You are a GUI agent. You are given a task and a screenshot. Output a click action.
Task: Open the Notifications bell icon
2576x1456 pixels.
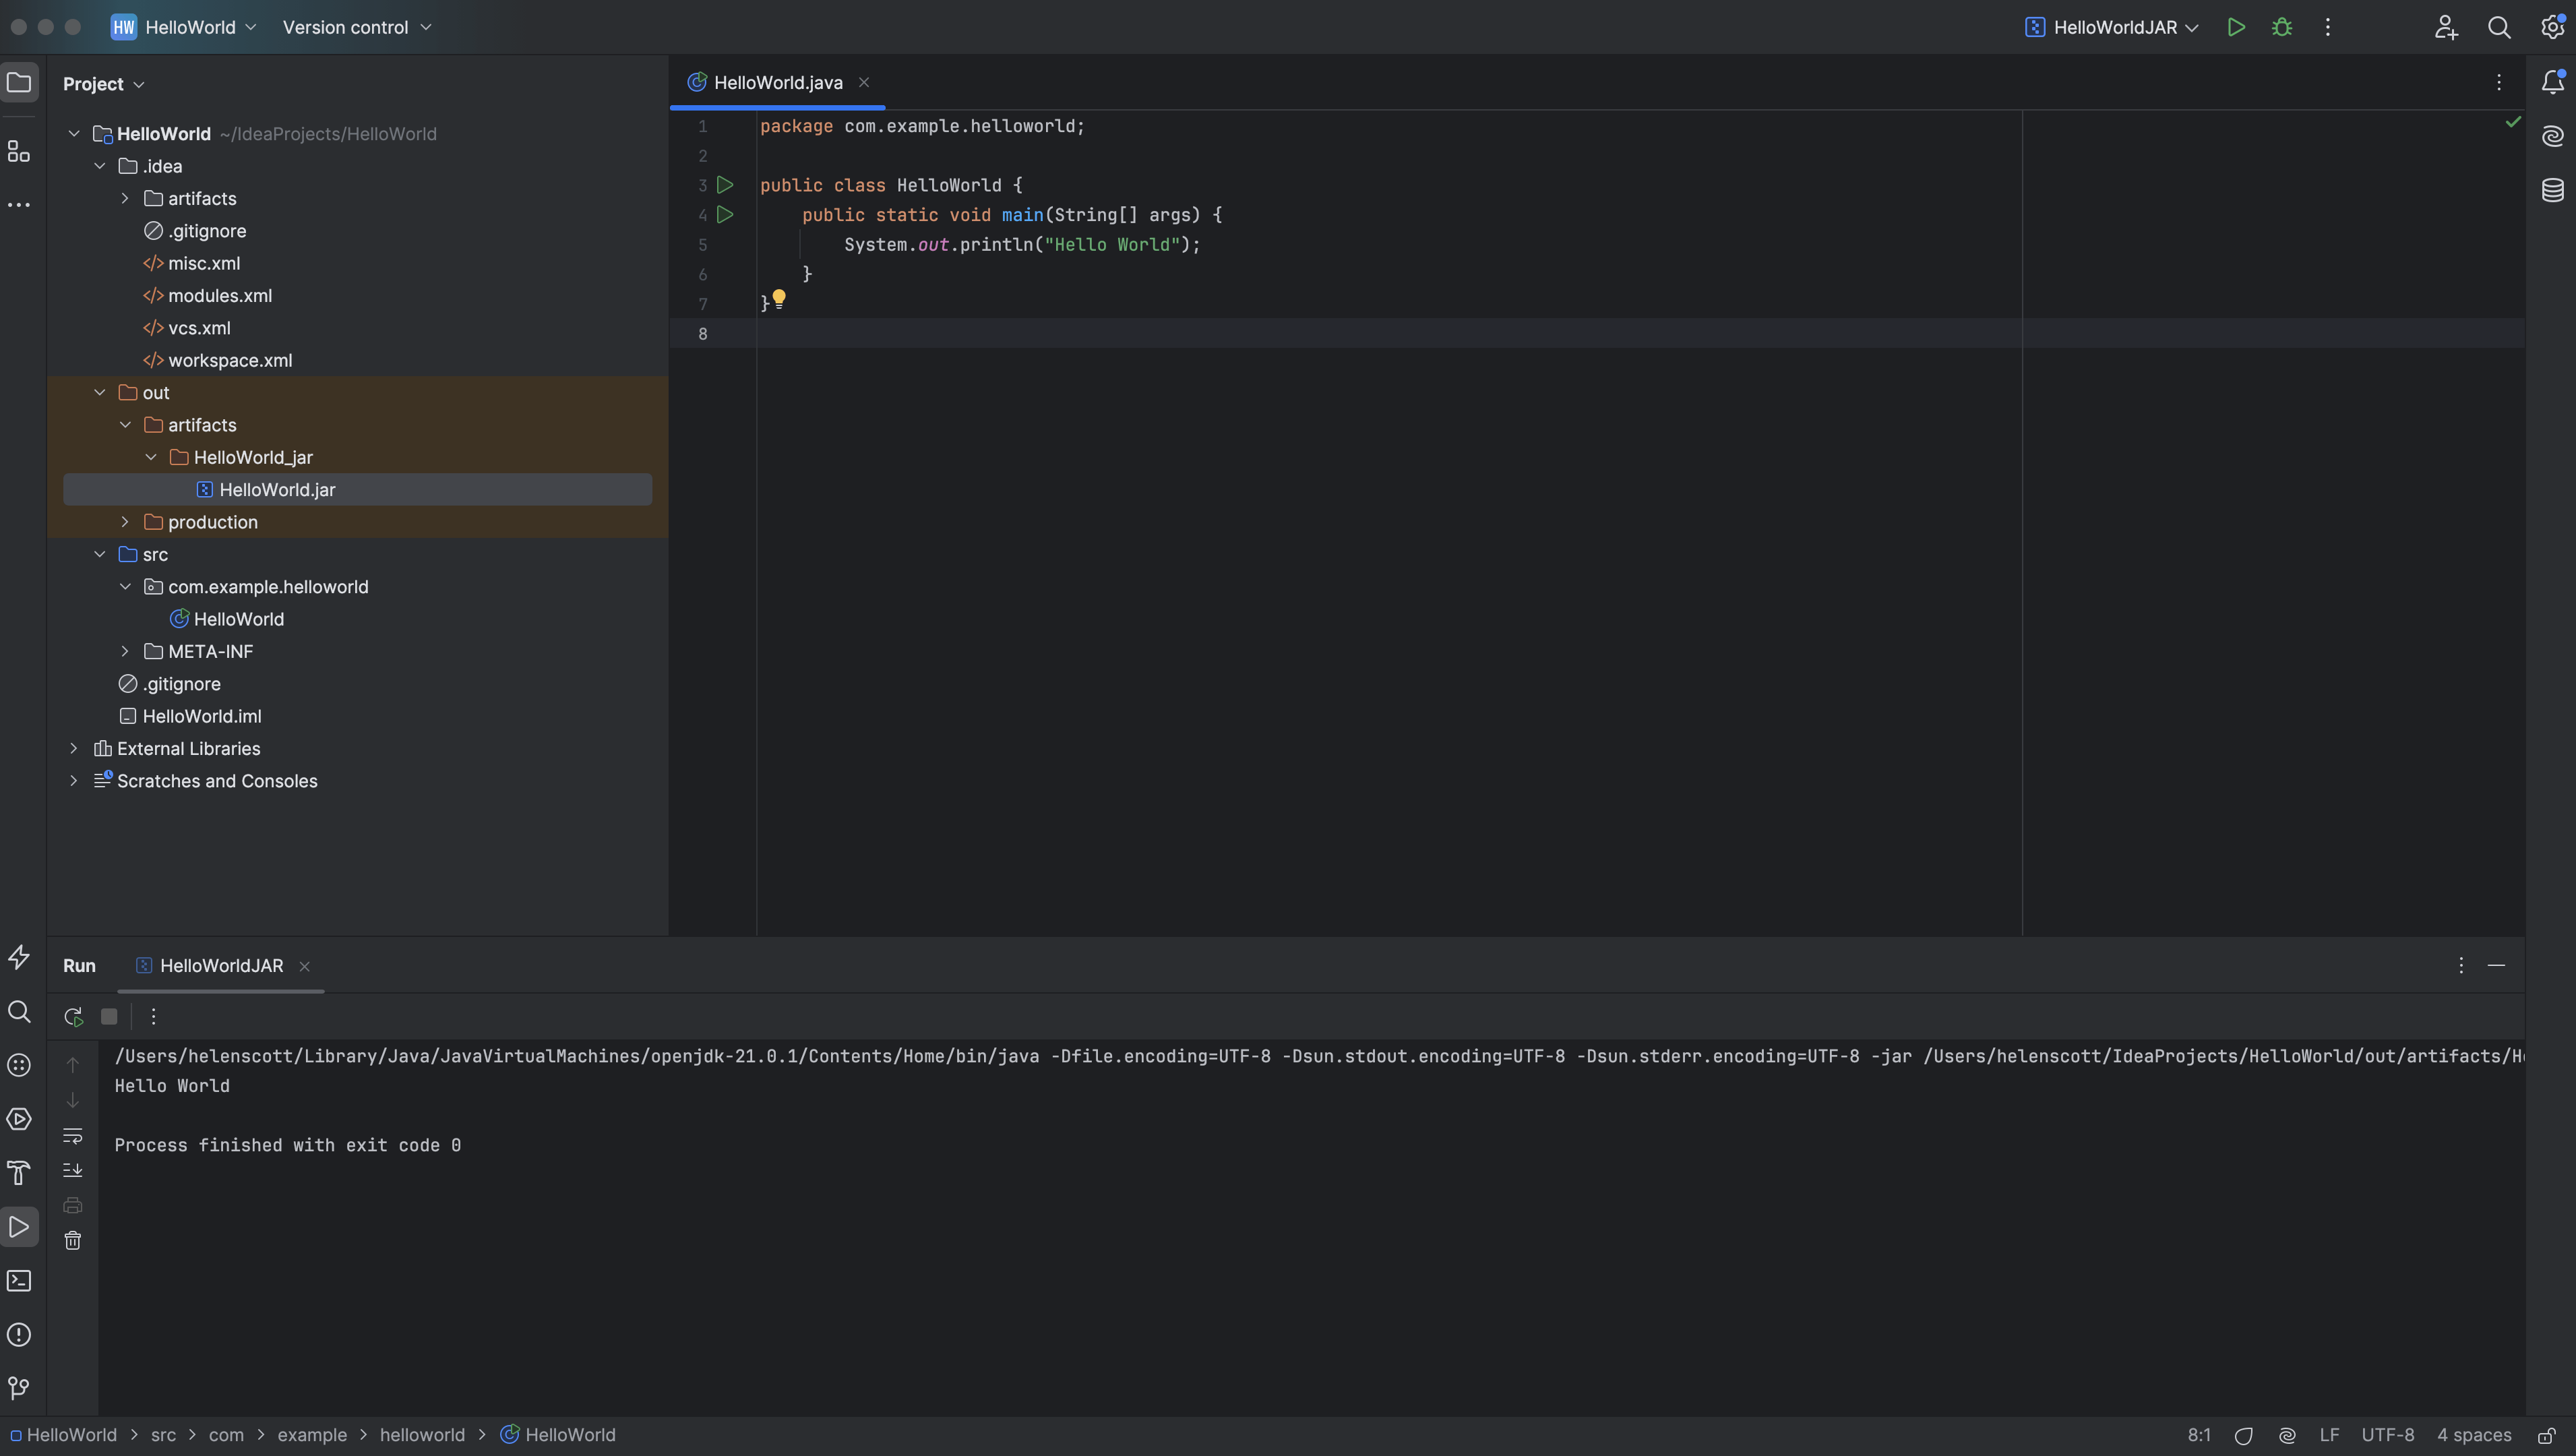[x=2552, y=82]
